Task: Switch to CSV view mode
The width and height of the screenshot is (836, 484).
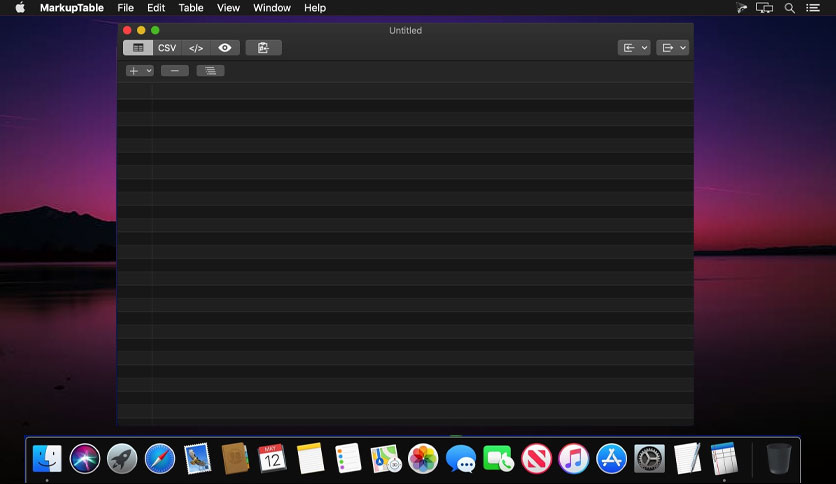Action: click(167, 48)
